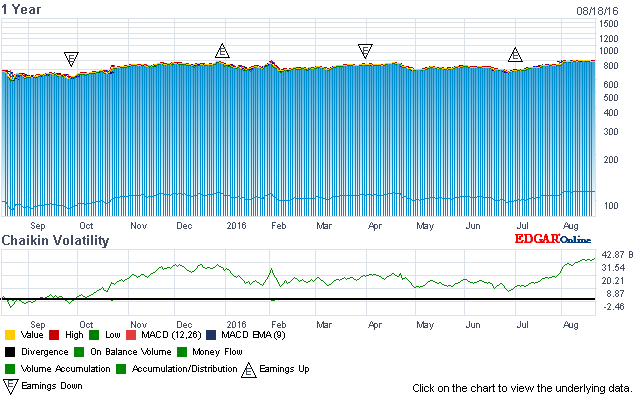Click the 'Volume Accumulation' legend label
The height and width of the screenshot is (395, 635).
[66, 369]
